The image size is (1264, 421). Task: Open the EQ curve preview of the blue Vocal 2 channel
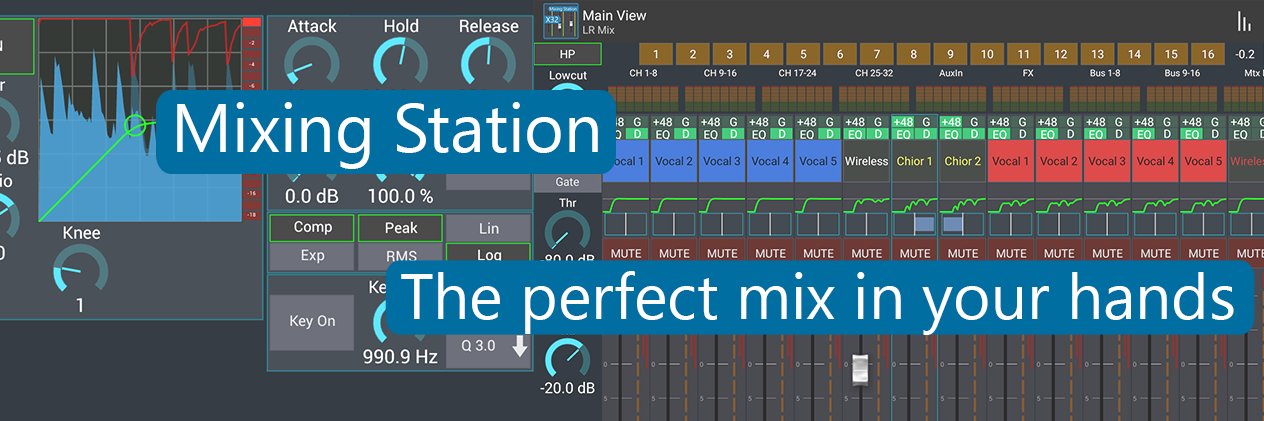tap(674, 206)
